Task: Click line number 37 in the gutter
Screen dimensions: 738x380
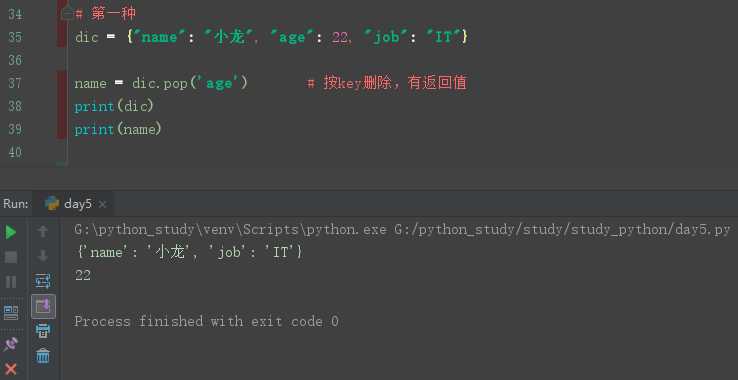Action: [x=15, y=83]
